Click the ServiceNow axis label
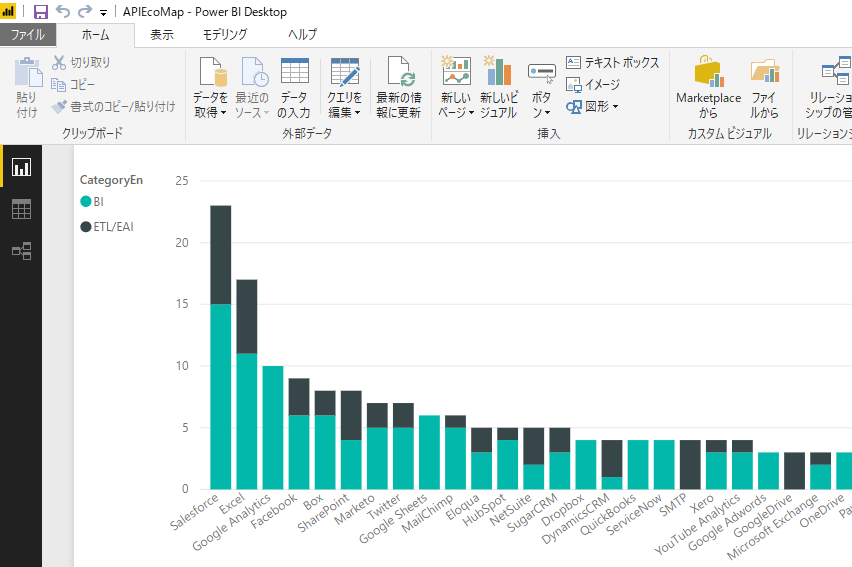Image resolution: width=852 pixels, height=567 pixels. tap(634, 514)
